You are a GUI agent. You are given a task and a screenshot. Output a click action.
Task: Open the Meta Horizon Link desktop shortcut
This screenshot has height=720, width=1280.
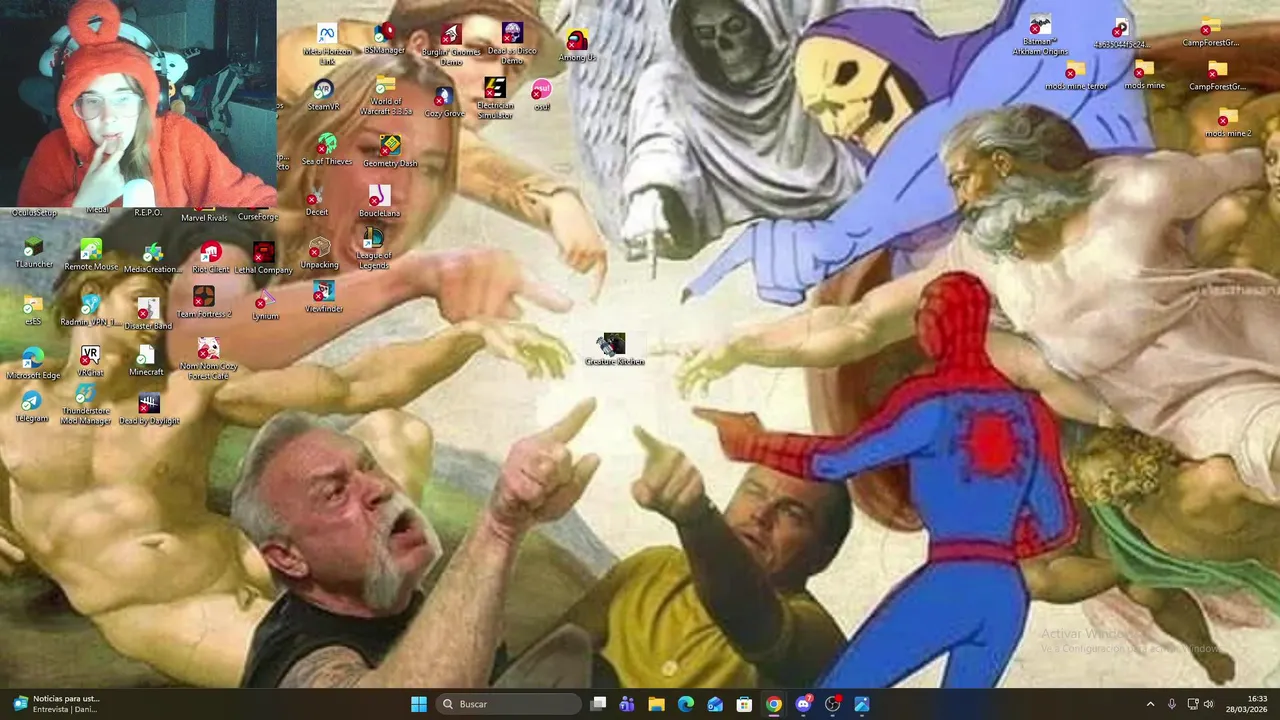326,44
